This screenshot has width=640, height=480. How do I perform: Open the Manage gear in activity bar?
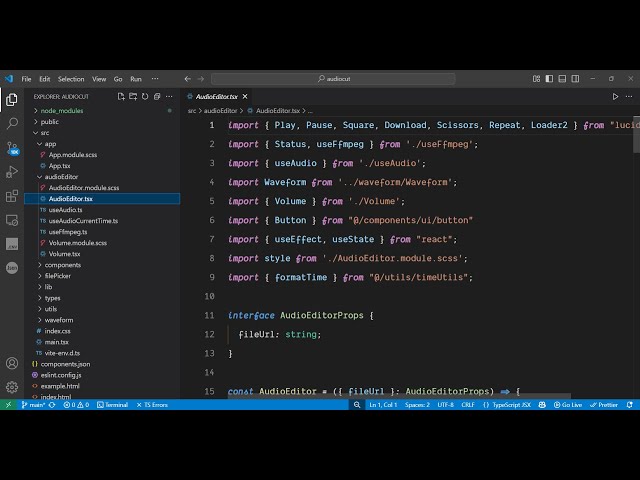pos(12,387)
